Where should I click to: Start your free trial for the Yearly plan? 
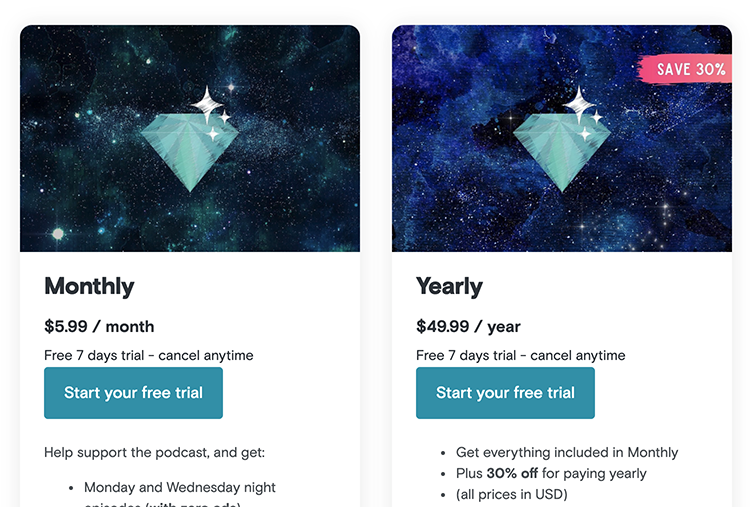point(505,393)
